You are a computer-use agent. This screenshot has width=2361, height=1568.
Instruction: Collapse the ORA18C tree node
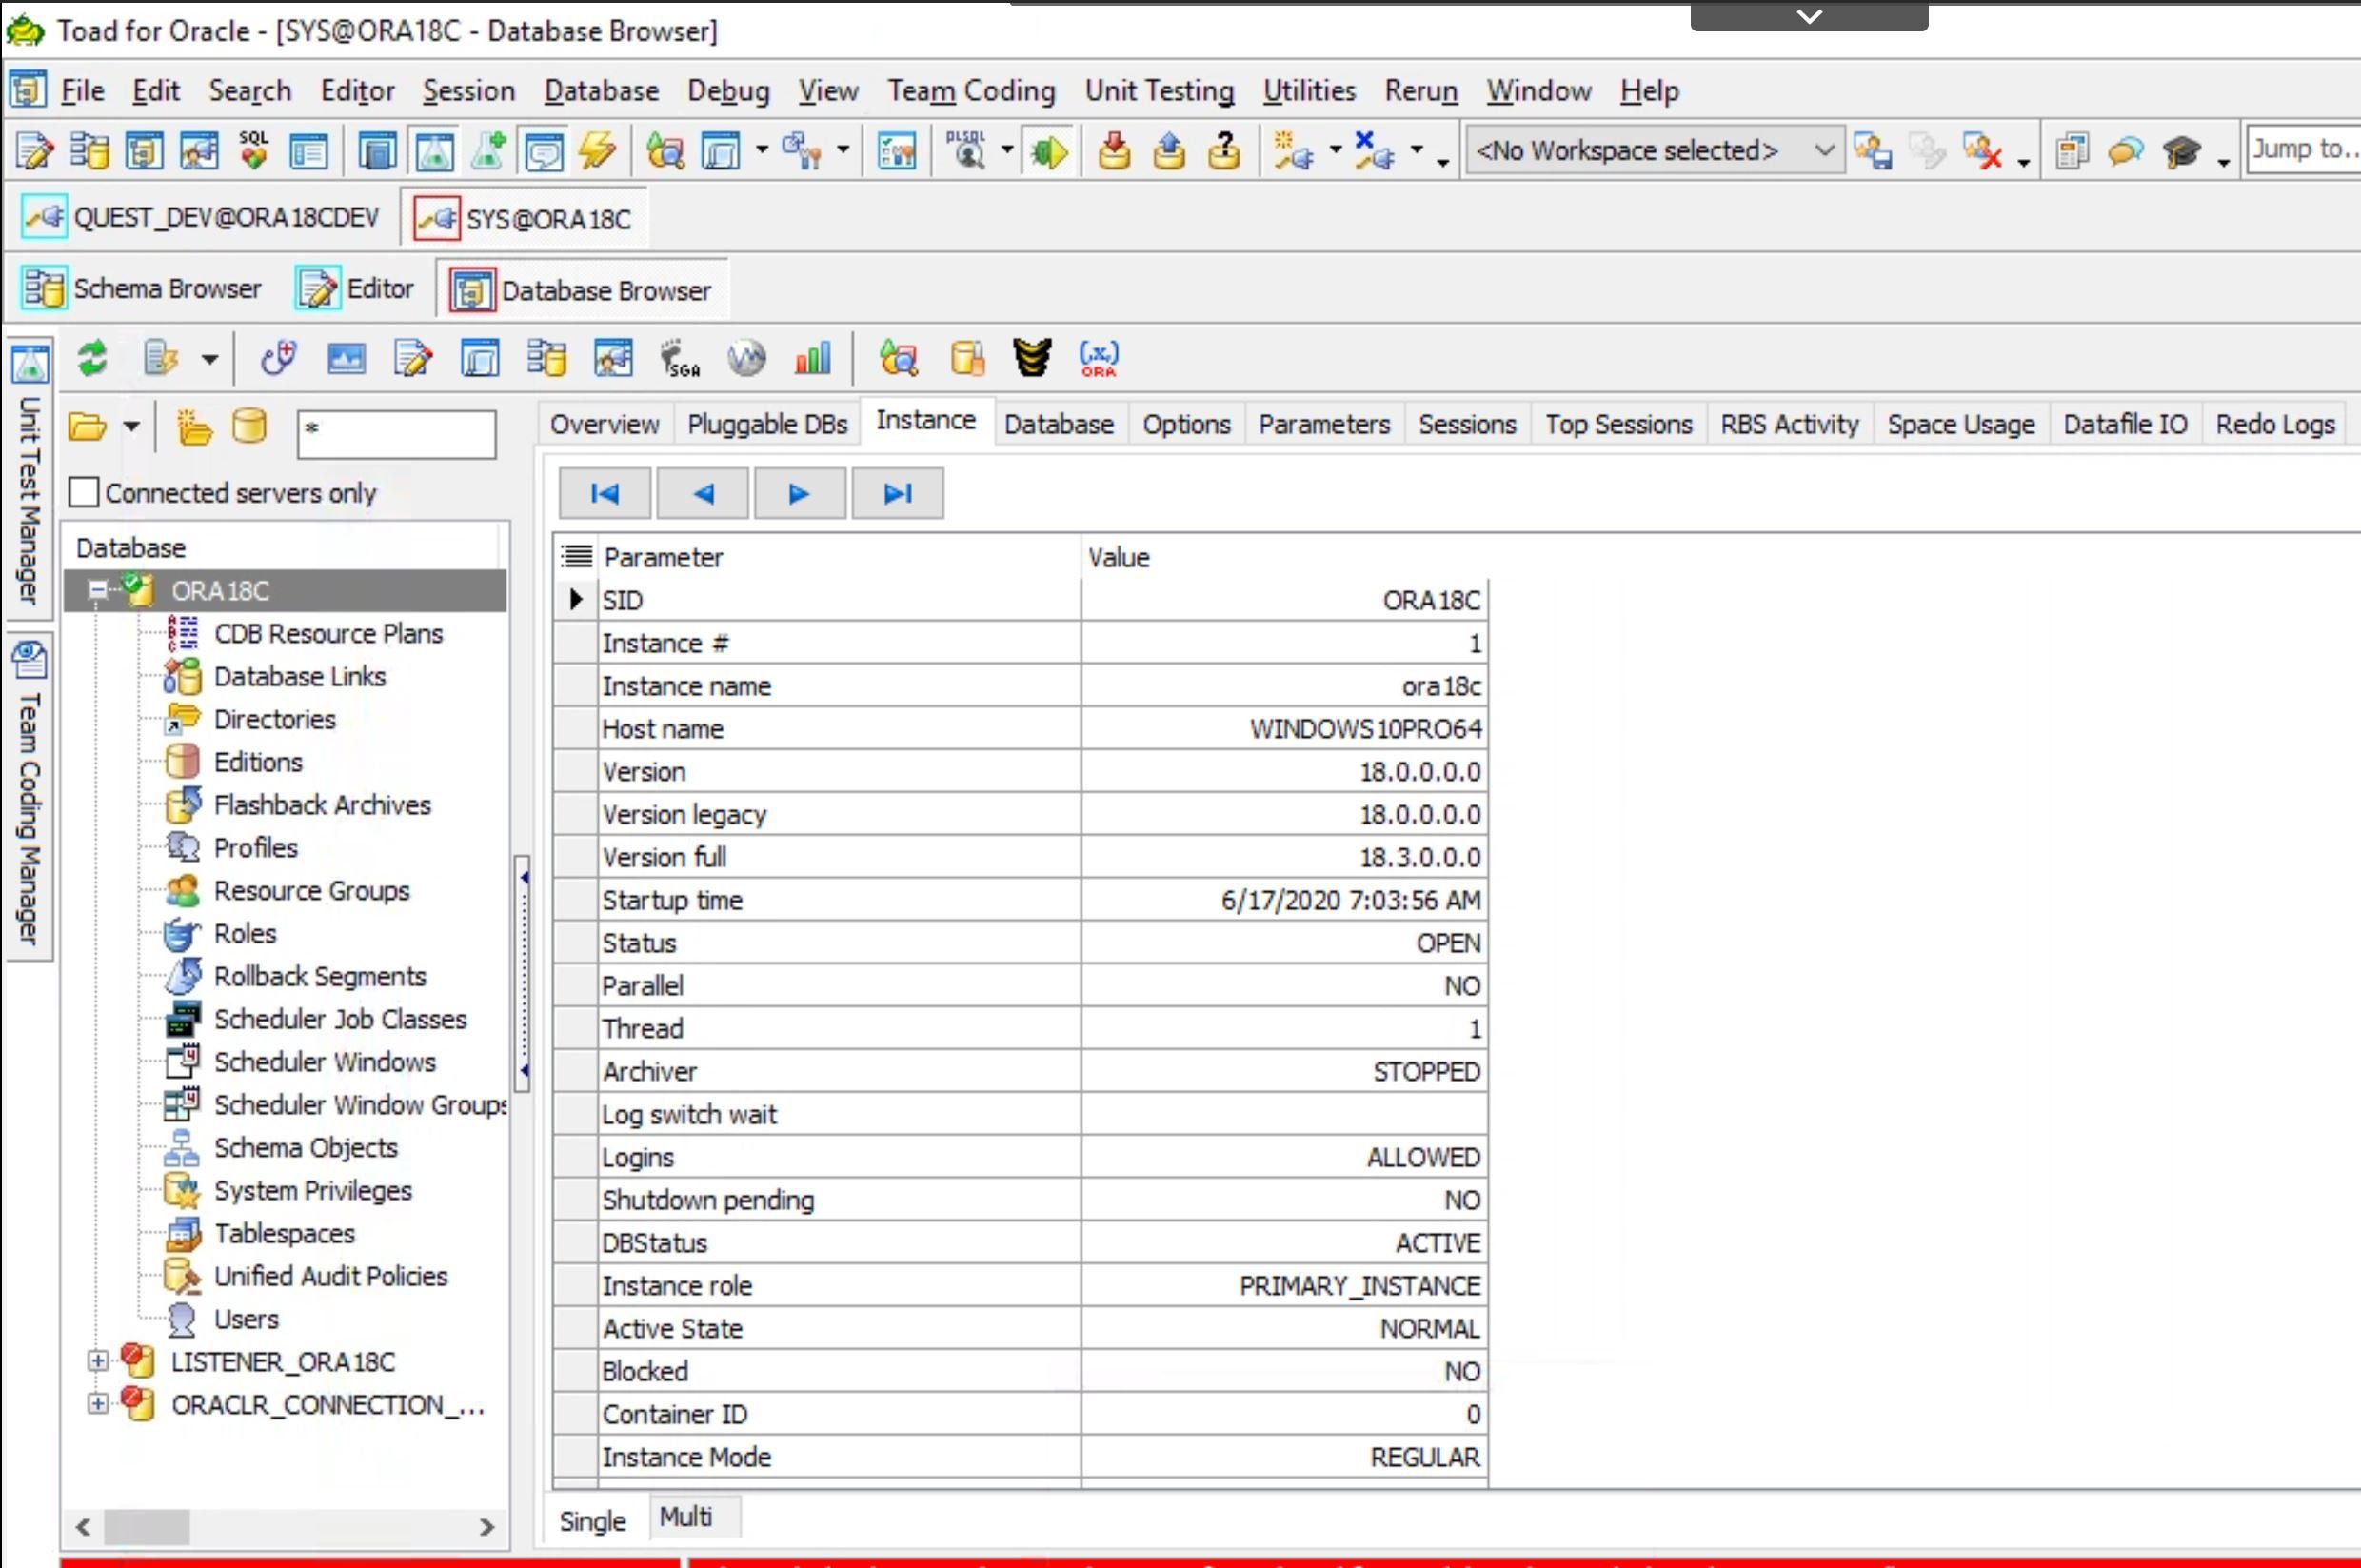point(98,590)
